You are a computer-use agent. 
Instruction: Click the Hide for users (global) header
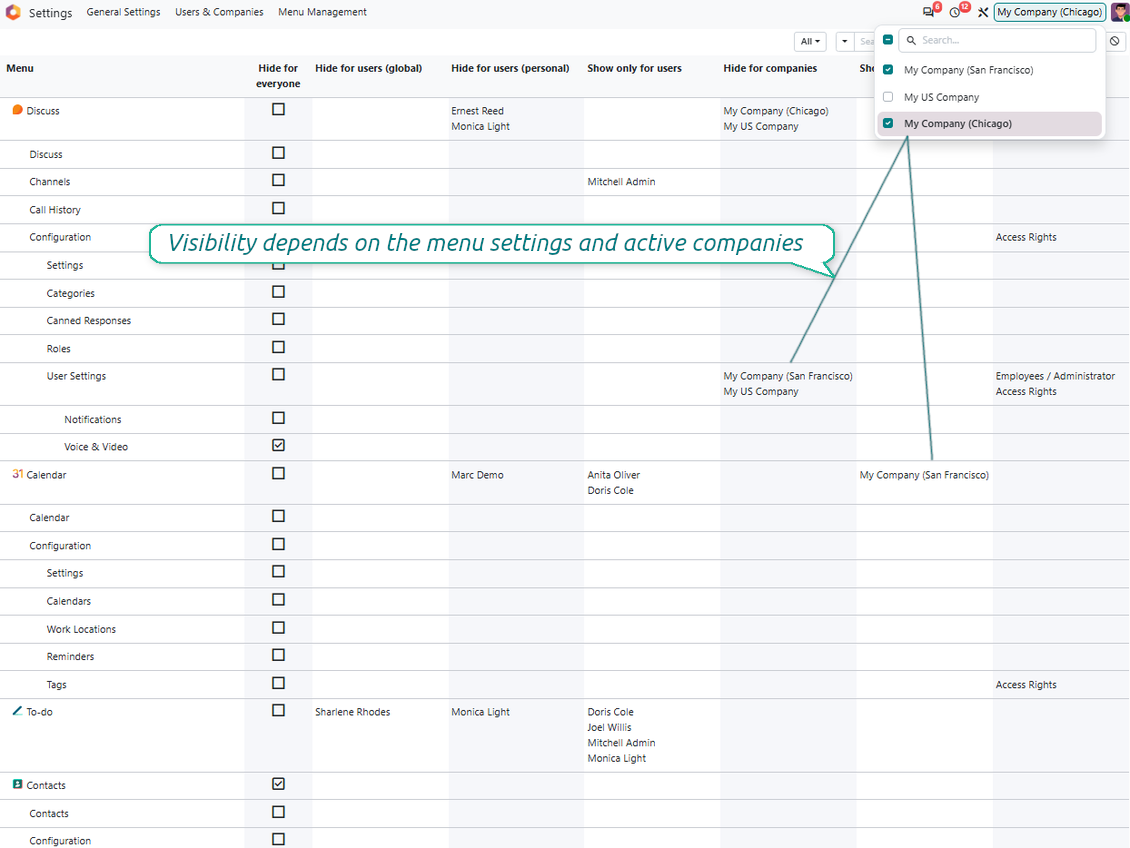click(368, 68)
